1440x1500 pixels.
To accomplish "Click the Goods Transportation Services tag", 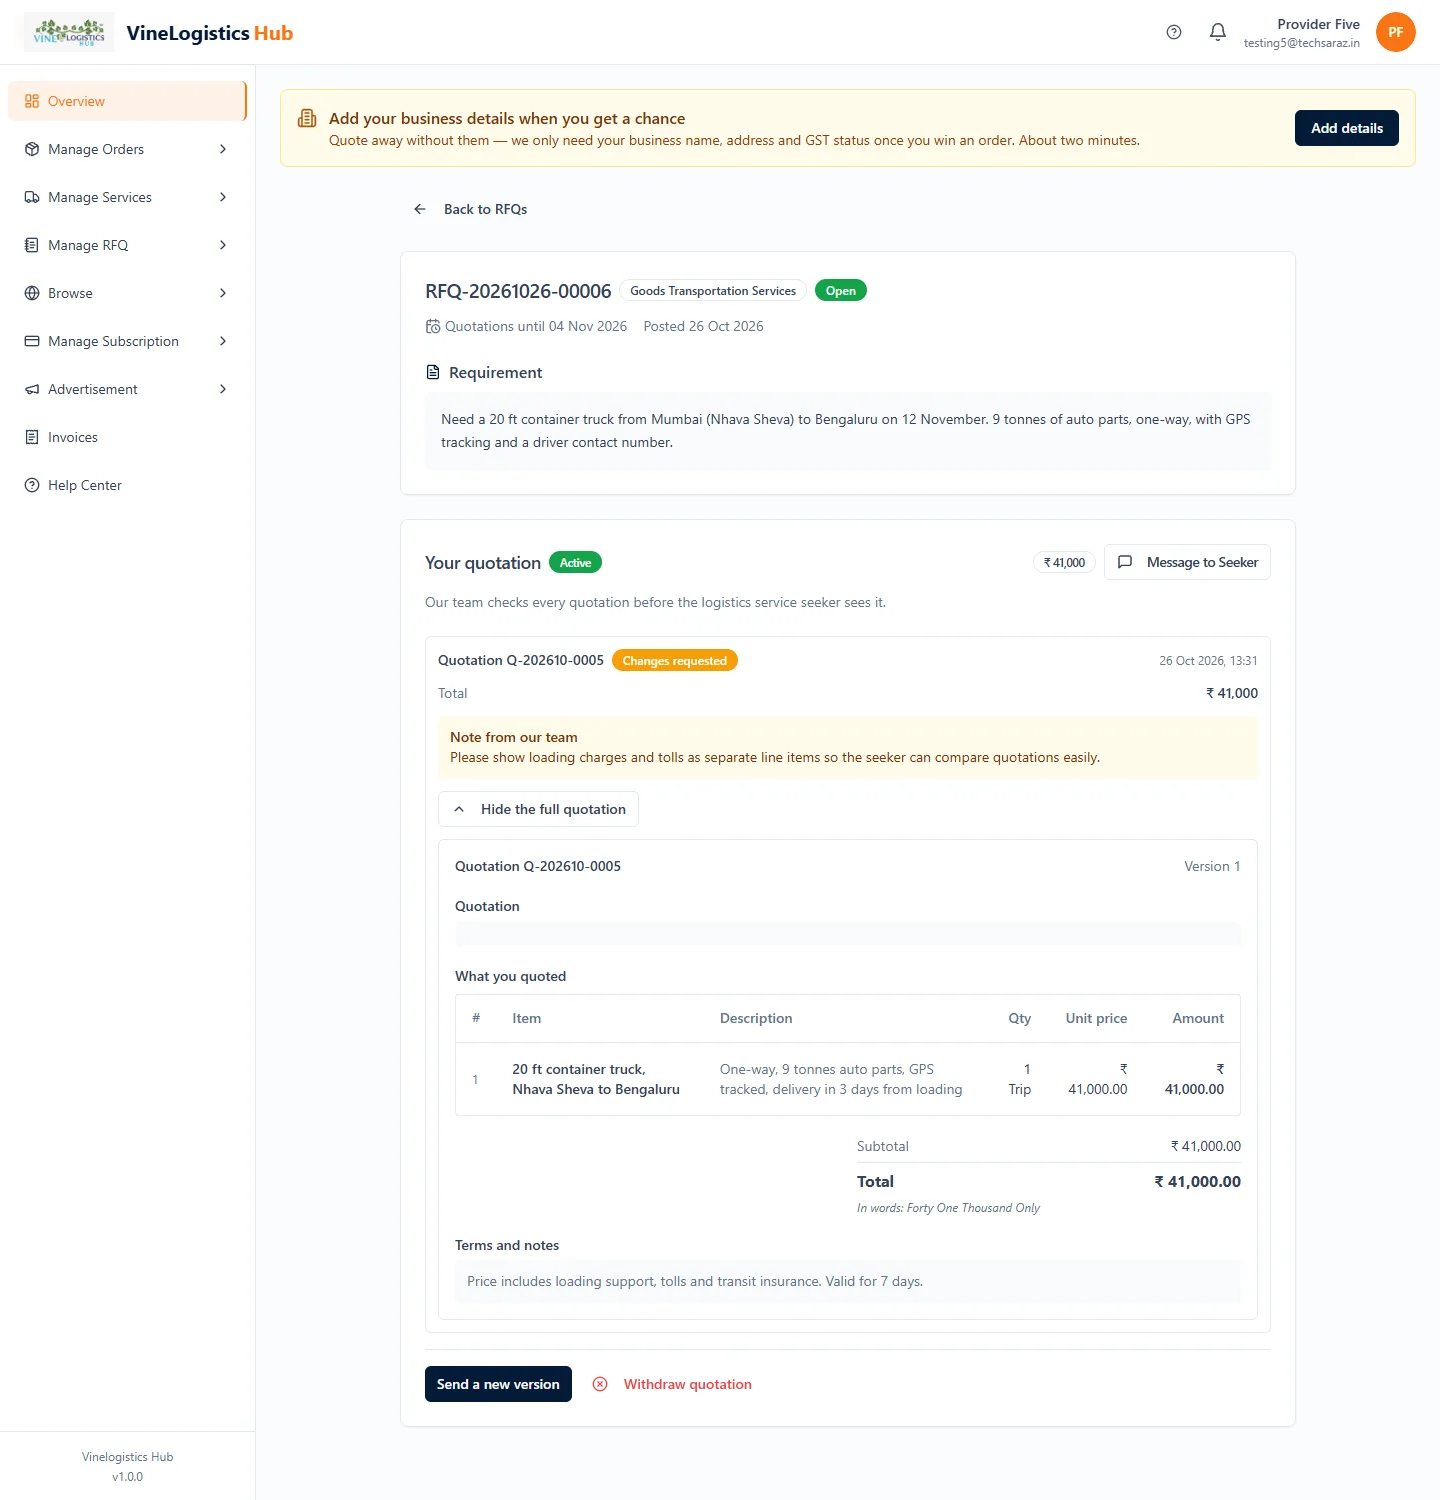I will pyautogui.click(x=713, y=291).
